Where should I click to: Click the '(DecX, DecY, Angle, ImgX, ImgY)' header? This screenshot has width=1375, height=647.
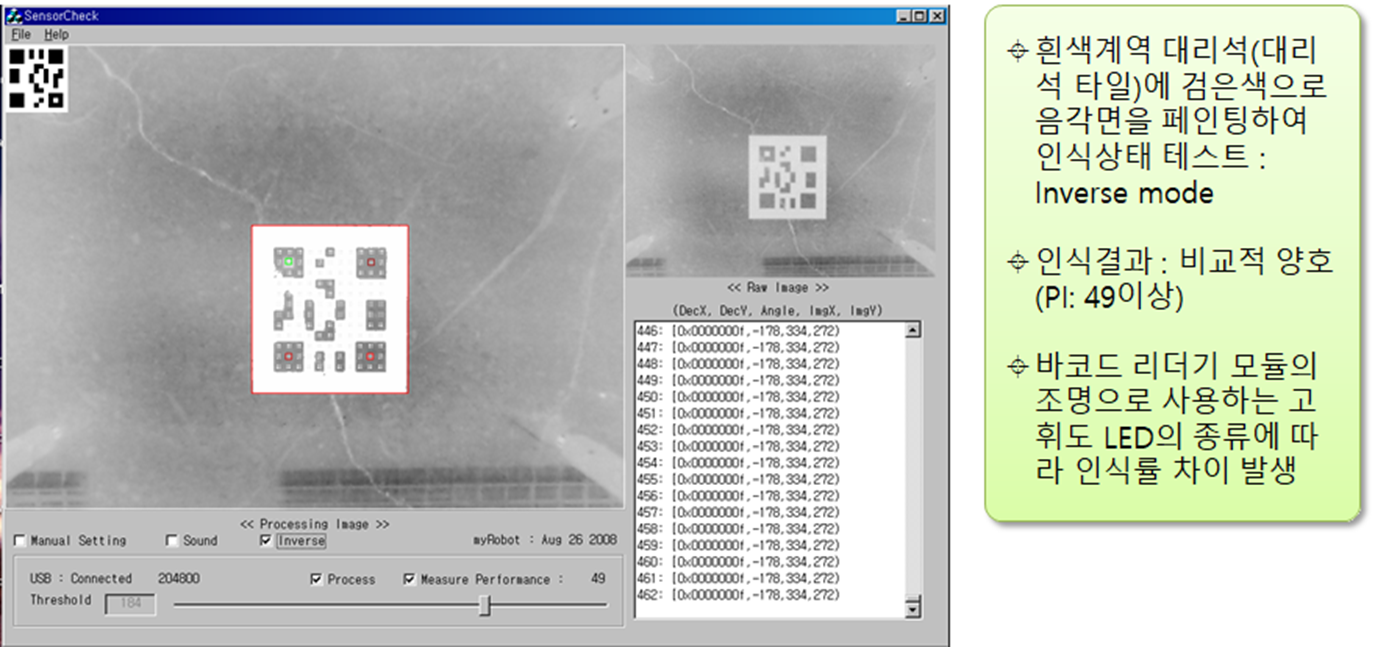tap(778, 311)
